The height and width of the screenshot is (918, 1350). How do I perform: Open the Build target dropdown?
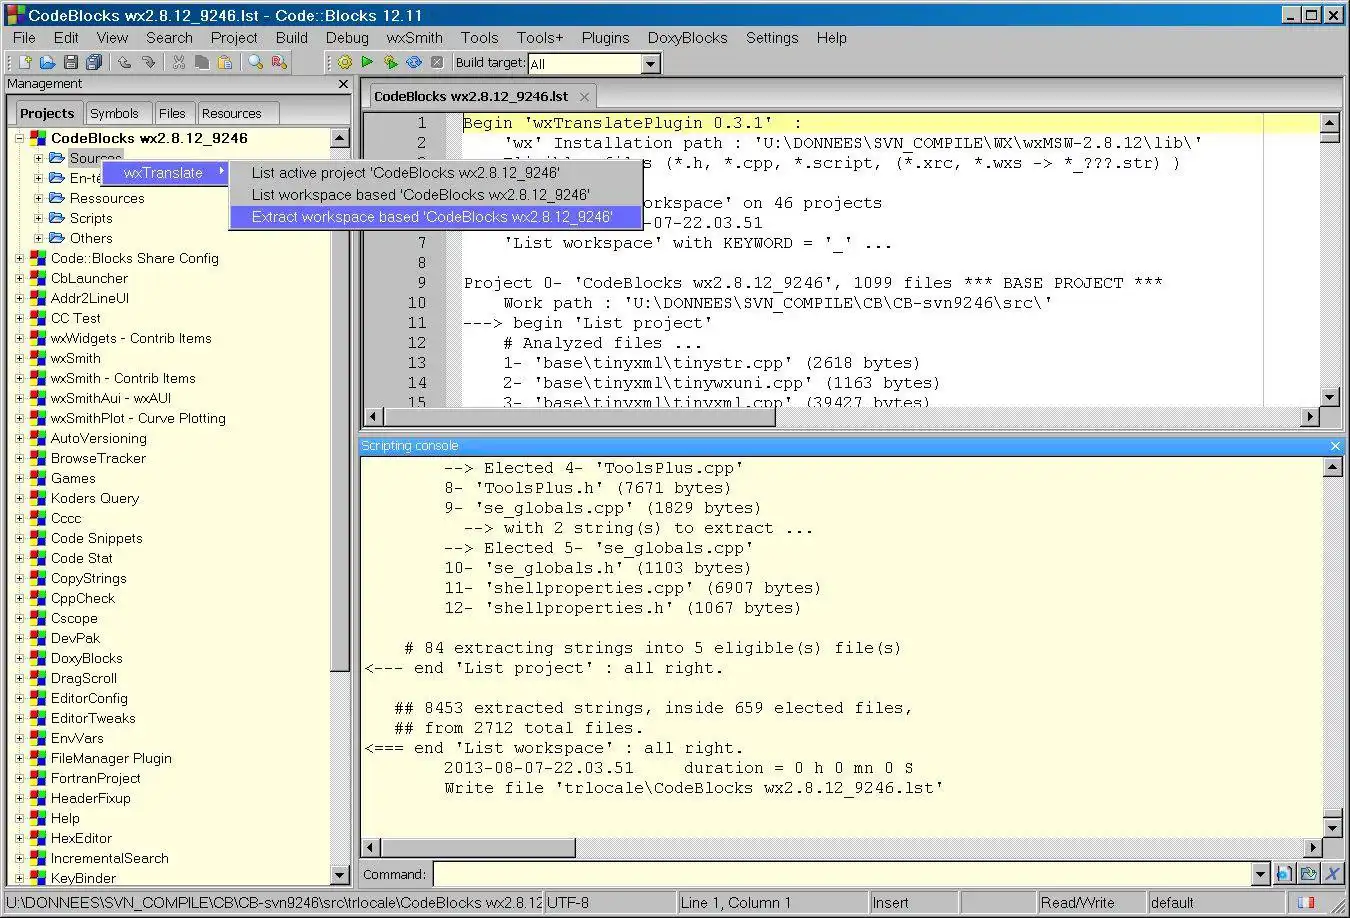650,64
